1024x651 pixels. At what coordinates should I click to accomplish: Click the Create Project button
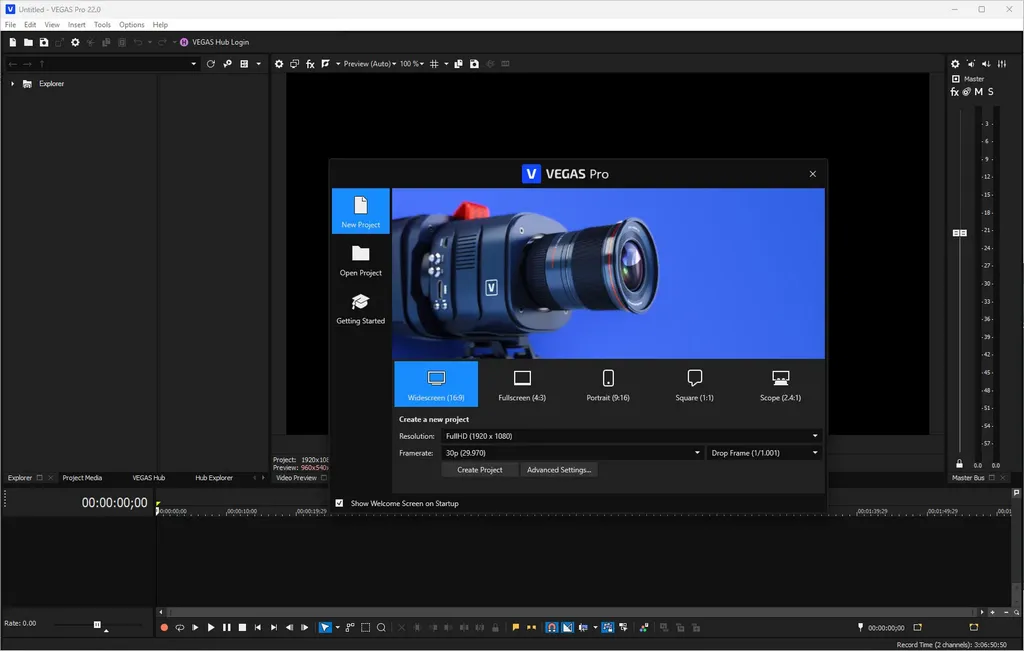pos(480,470)
